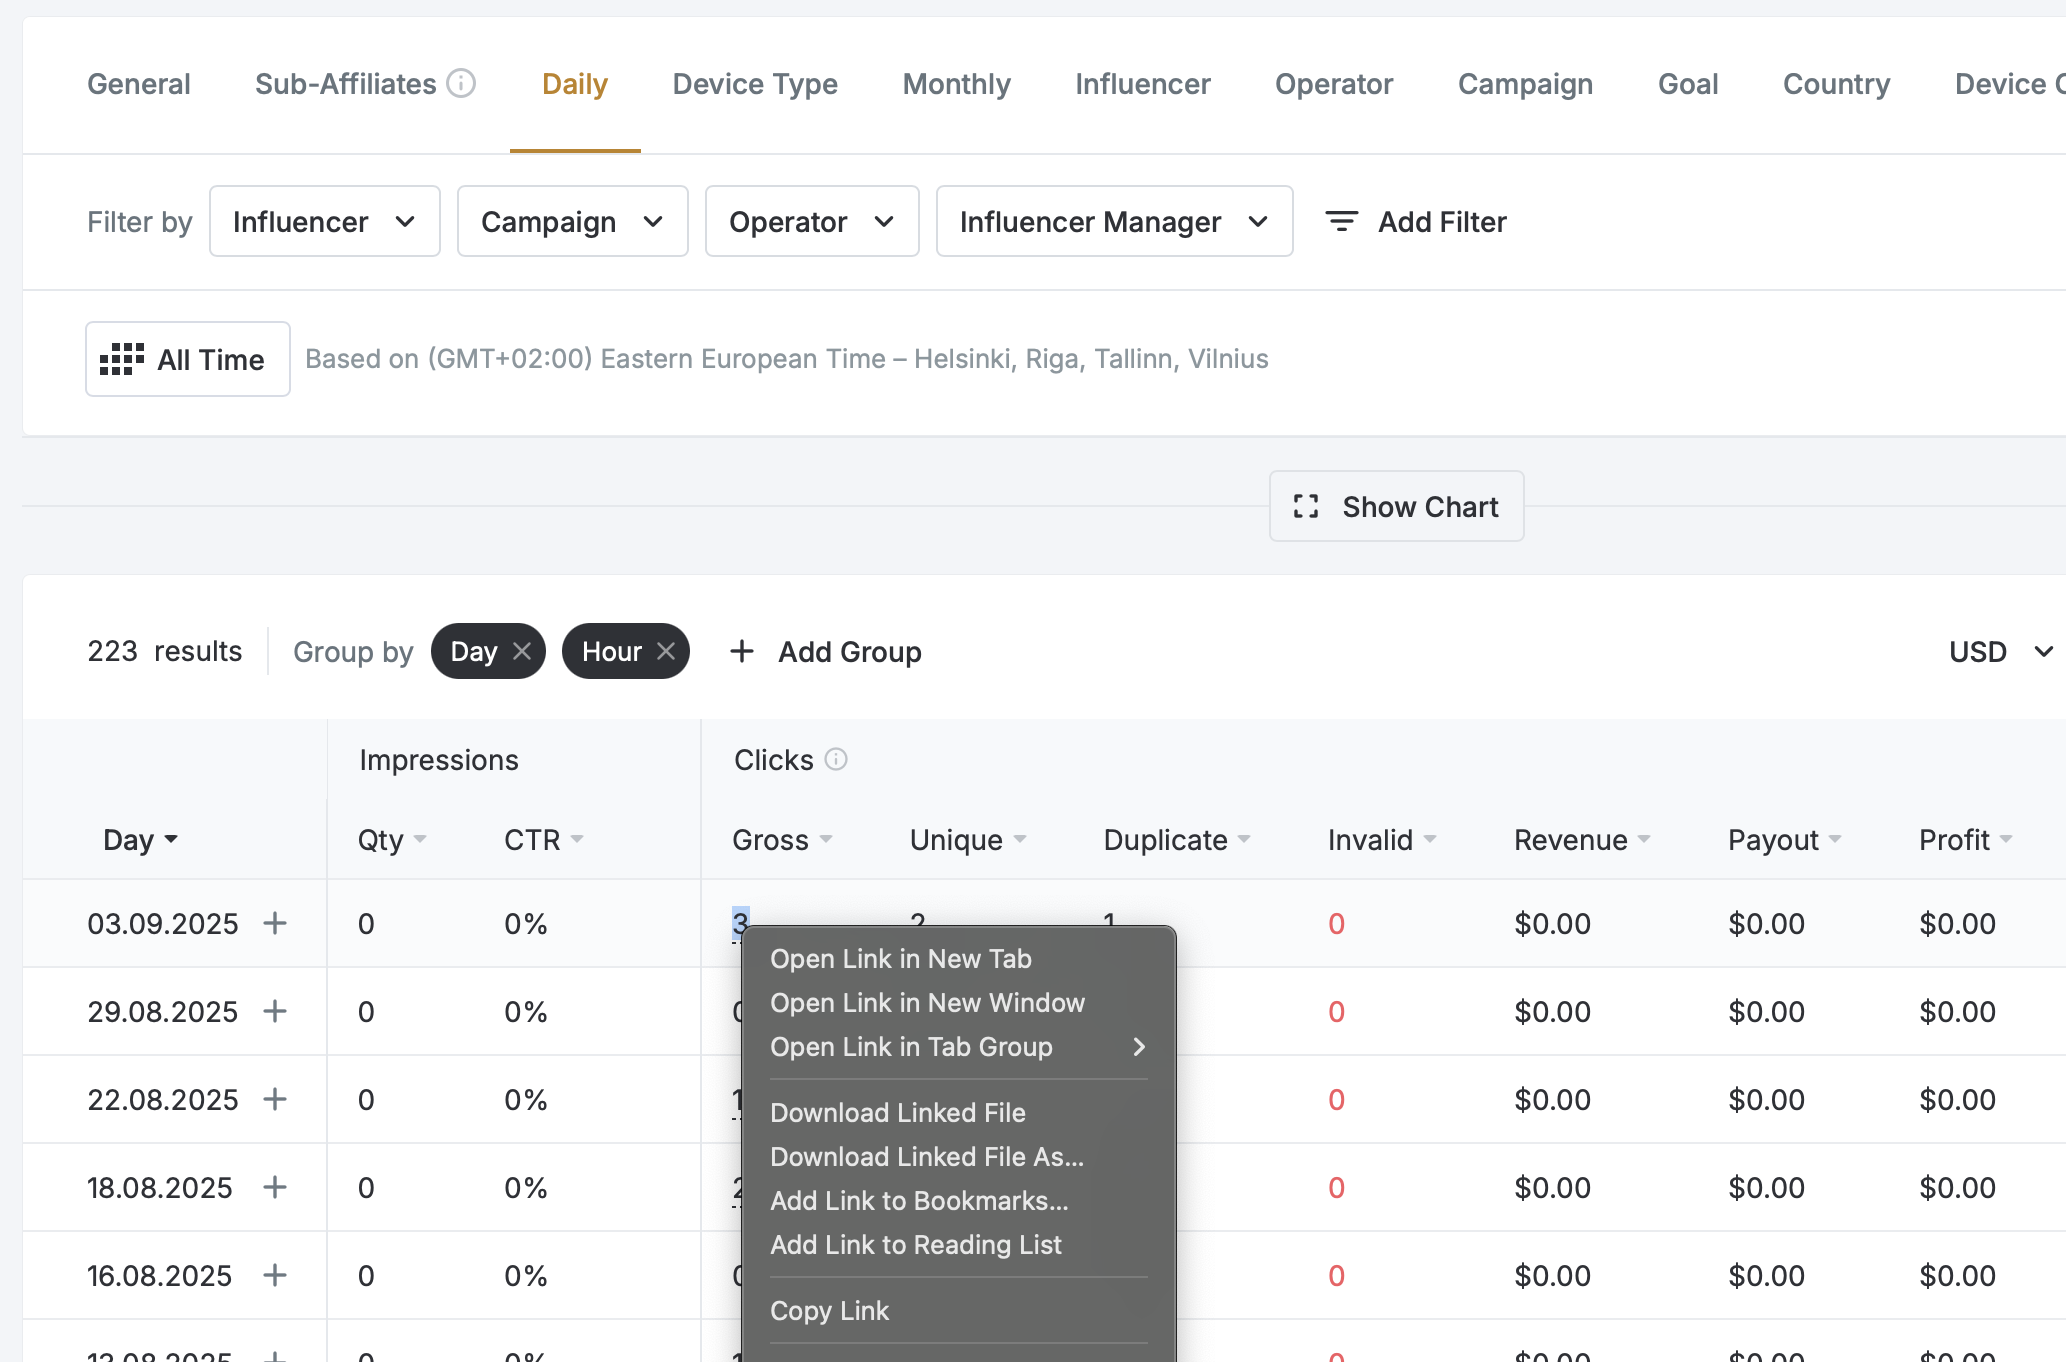Sort by the Gross clicks column
The height and width of the screenshot is (1362, 2066).
[782, 840]
